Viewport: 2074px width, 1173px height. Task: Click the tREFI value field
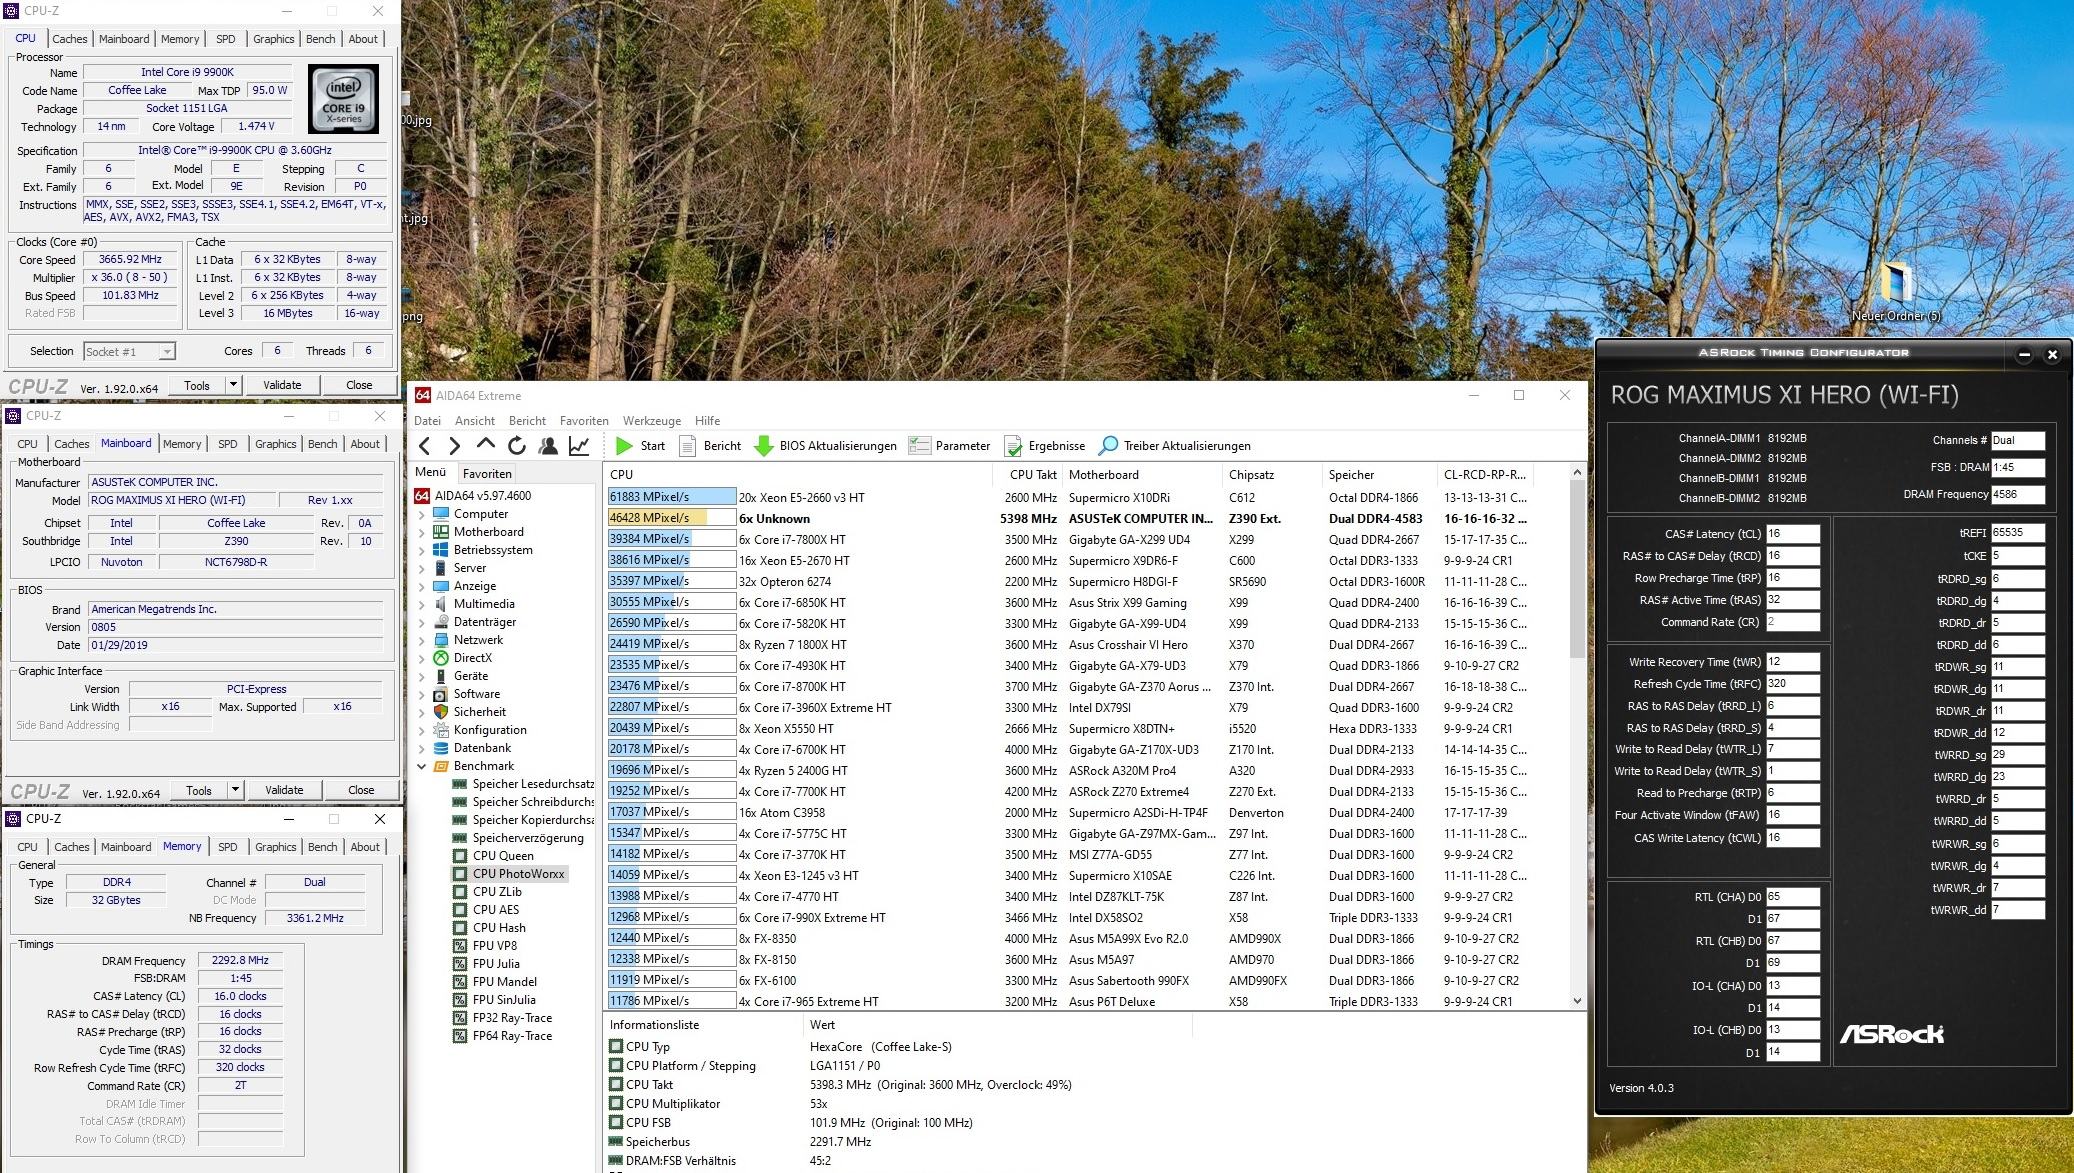click(x=2017, y=533)
